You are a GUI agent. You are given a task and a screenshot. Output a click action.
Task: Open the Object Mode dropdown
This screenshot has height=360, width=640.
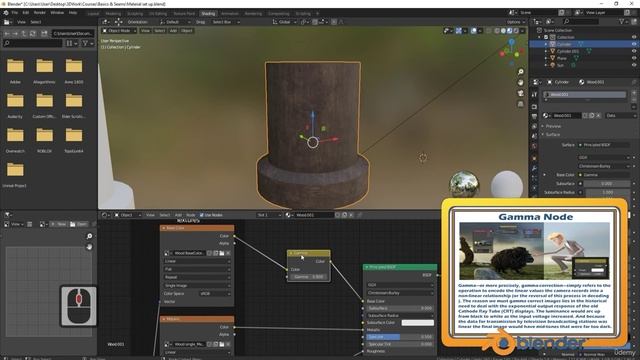[119, 31]
